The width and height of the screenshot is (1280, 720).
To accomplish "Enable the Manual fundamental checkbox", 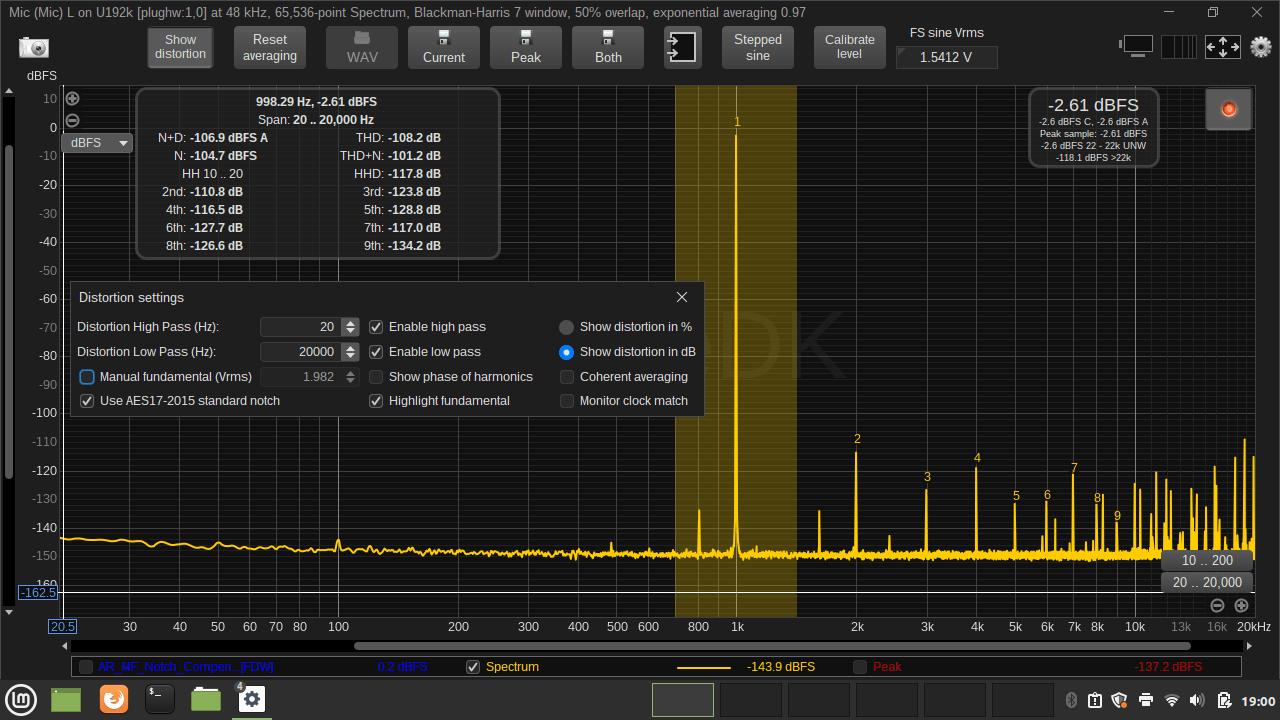I will tap(87, 377).
